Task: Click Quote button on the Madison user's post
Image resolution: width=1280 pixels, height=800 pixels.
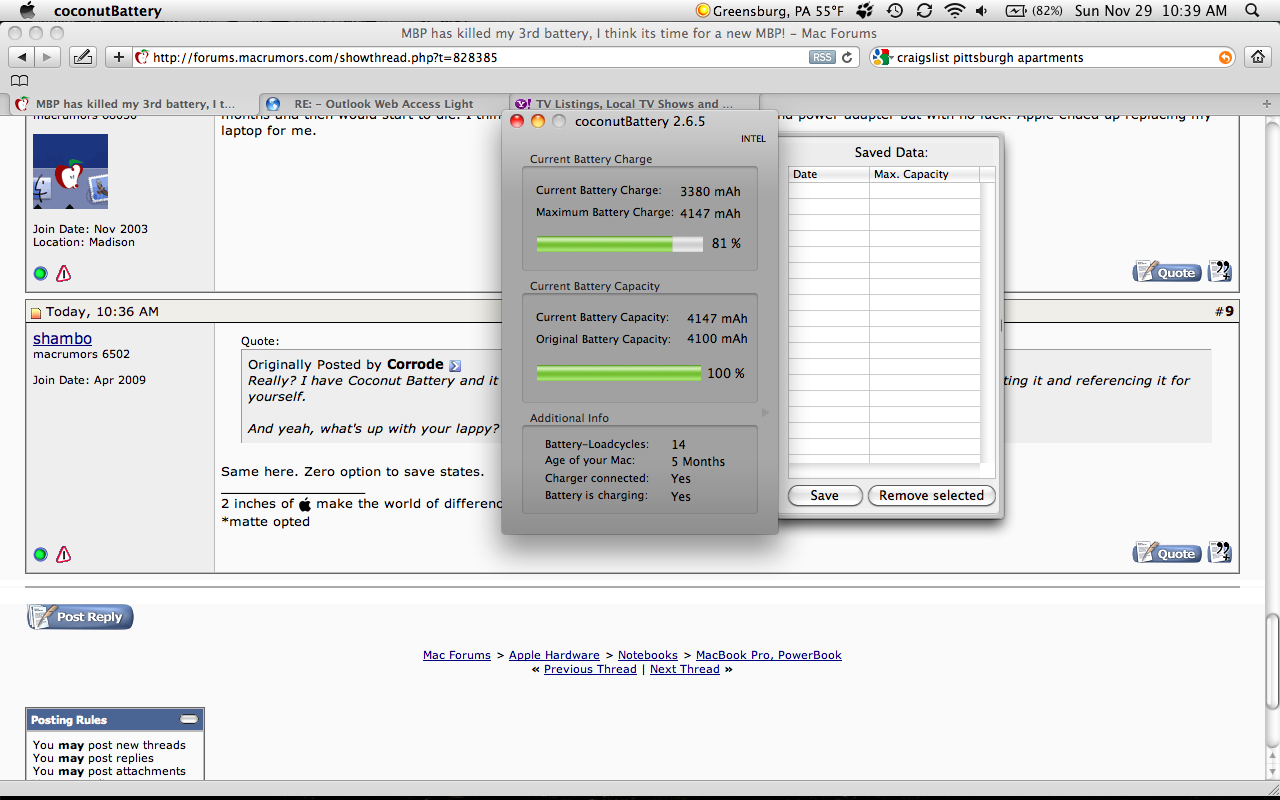Action: click(1166, 272)
